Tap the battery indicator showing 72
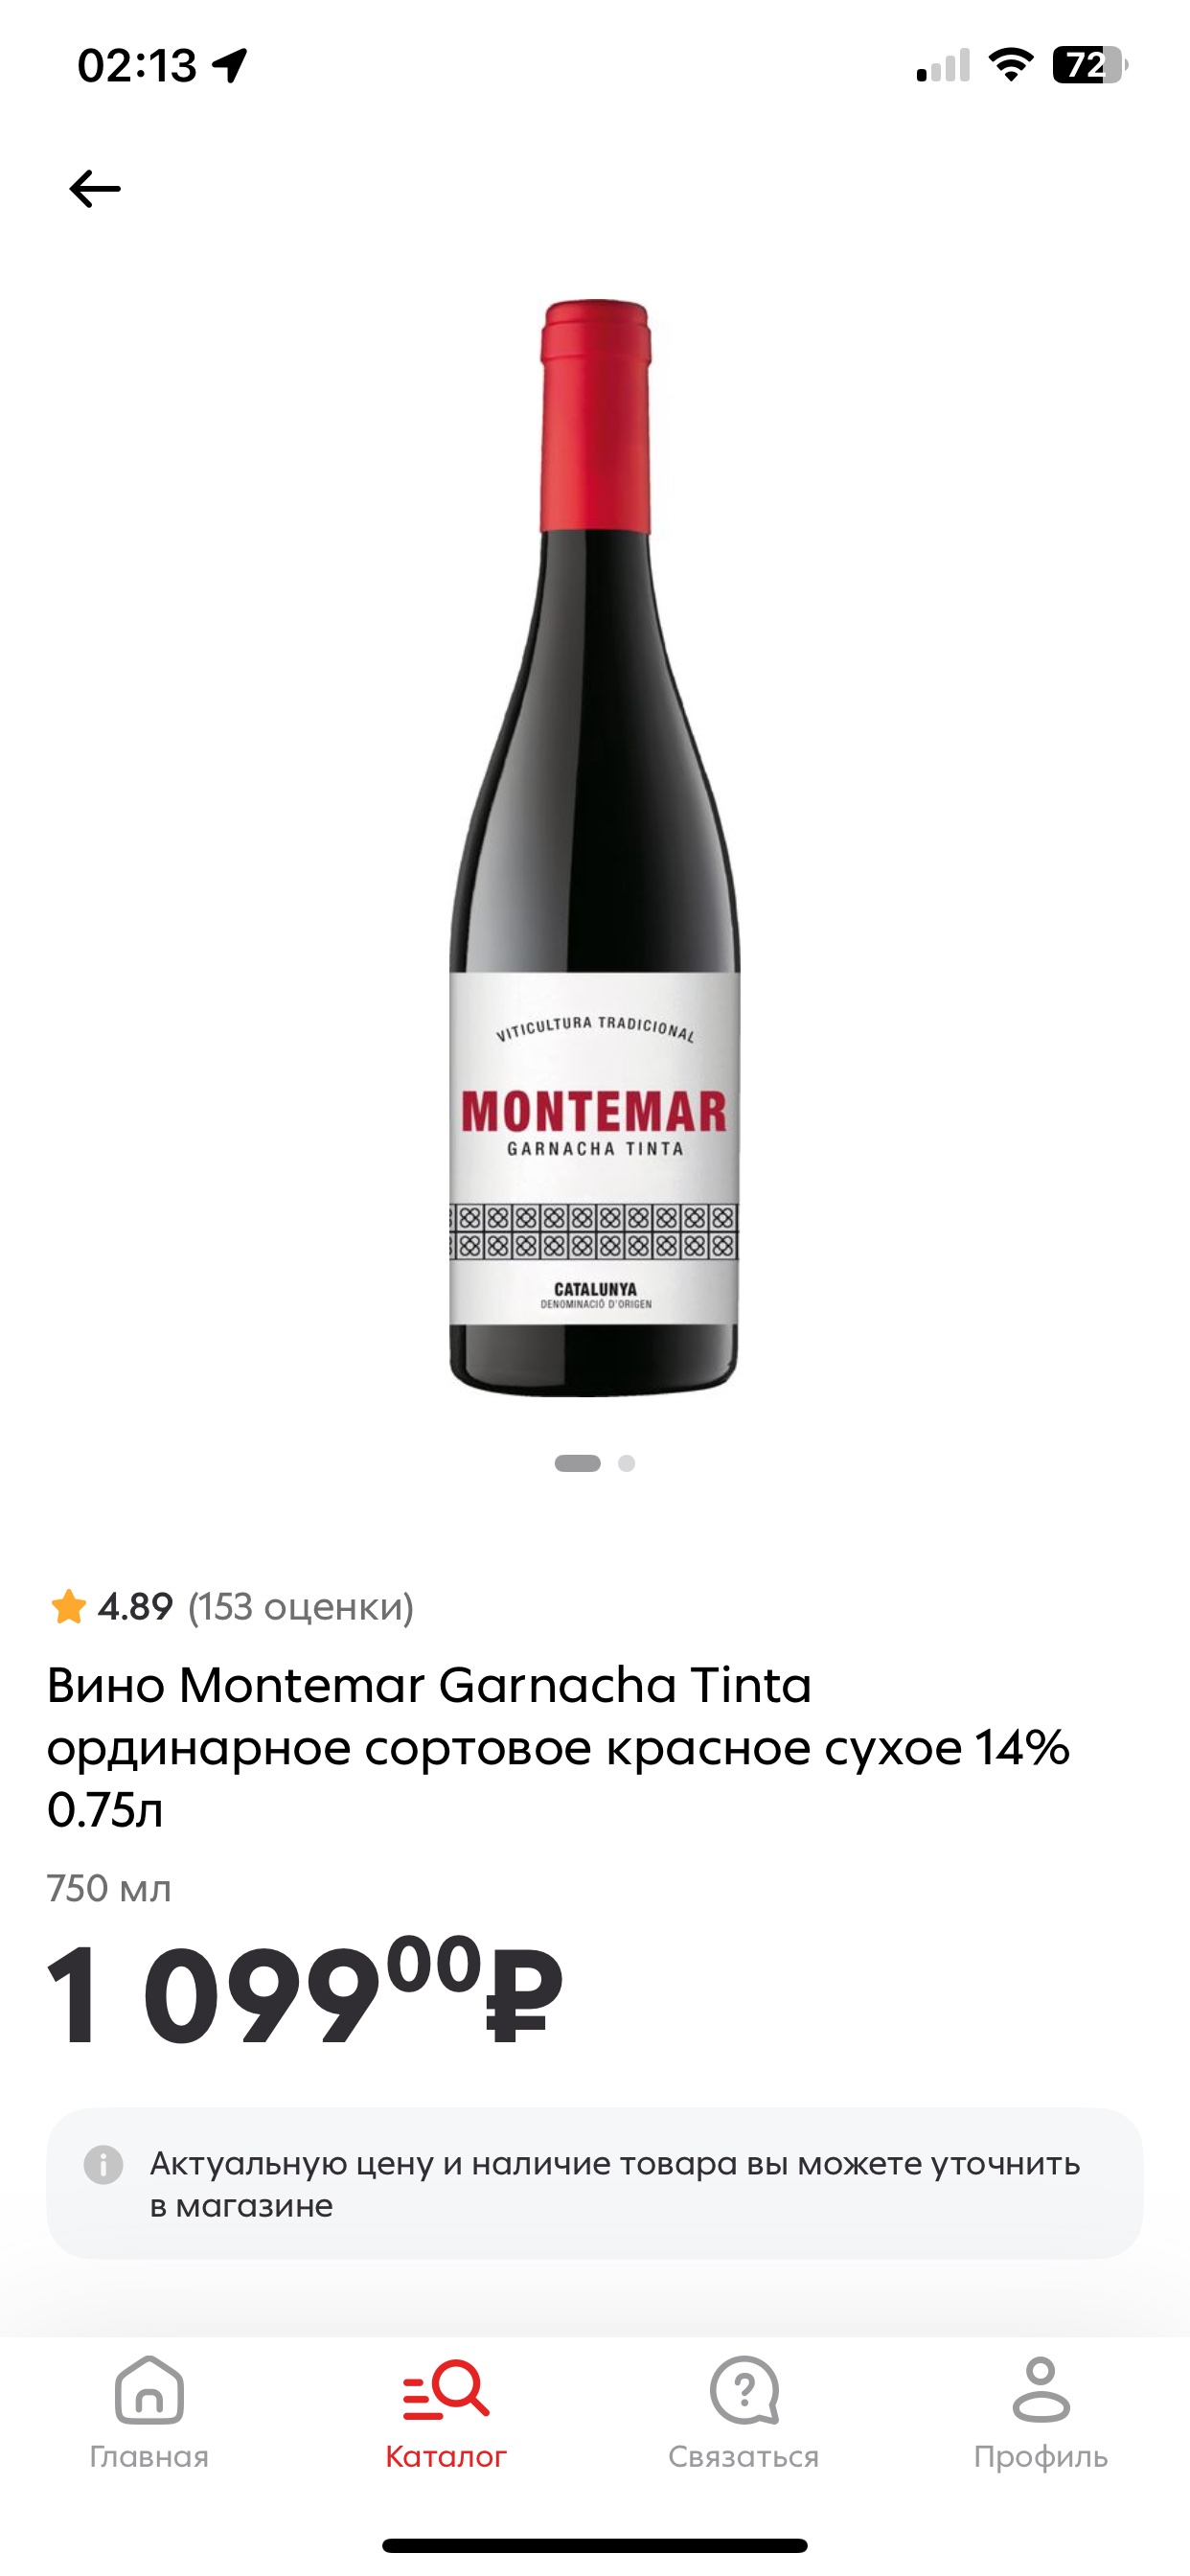The image size is (1190, 2576). pyautogui.click(x=1090, y=65)
